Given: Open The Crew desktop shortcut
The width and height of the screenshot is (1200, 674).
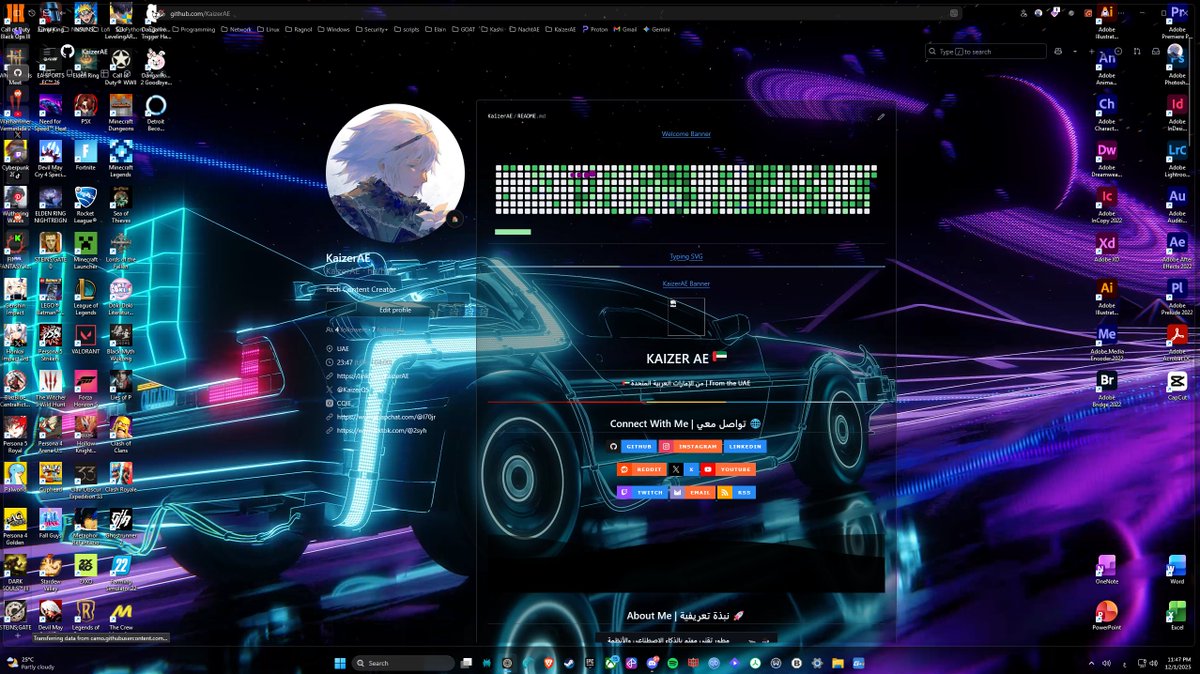Looking at the screenshot, I should point(121,617).
